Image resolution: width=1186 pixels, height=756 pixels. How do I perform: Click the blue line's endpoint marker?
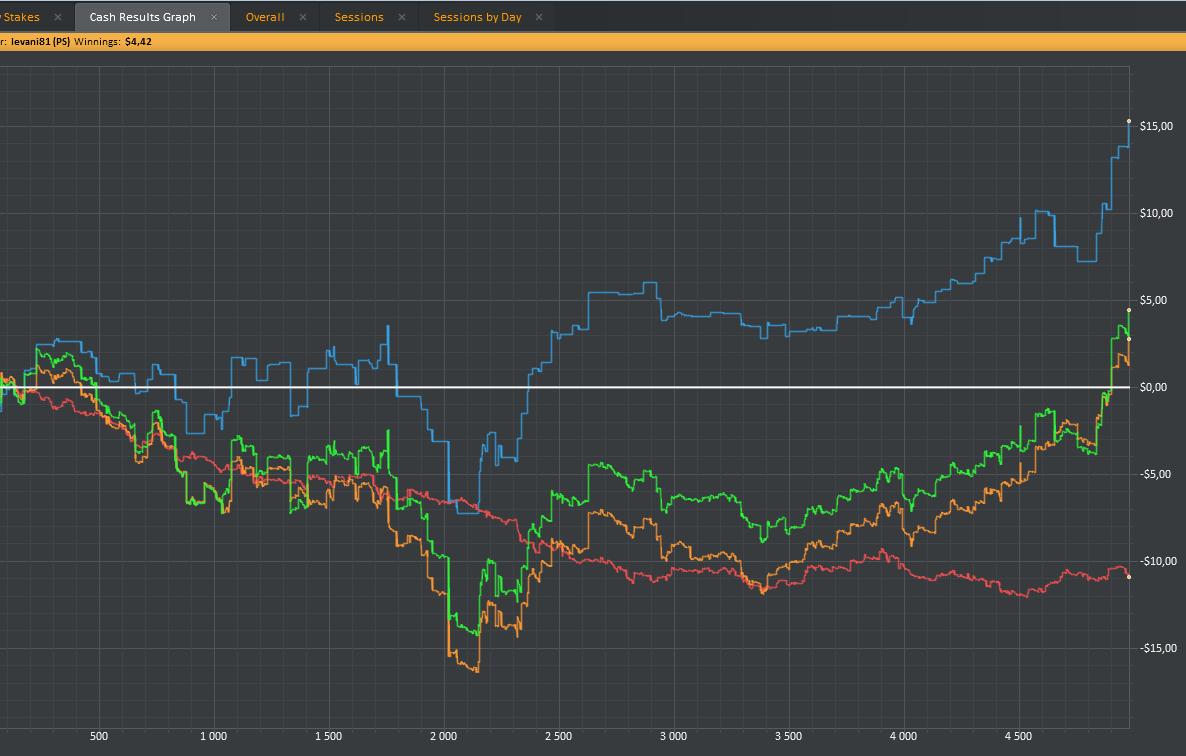(x=1129, y=121)
